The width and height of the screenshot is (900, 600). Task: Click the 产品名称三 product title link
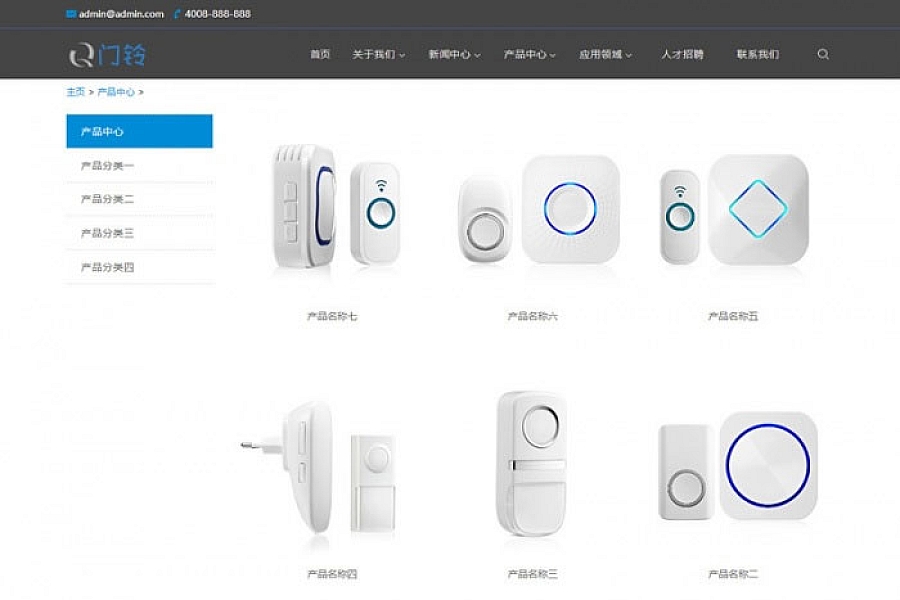(x=533, y=574)
